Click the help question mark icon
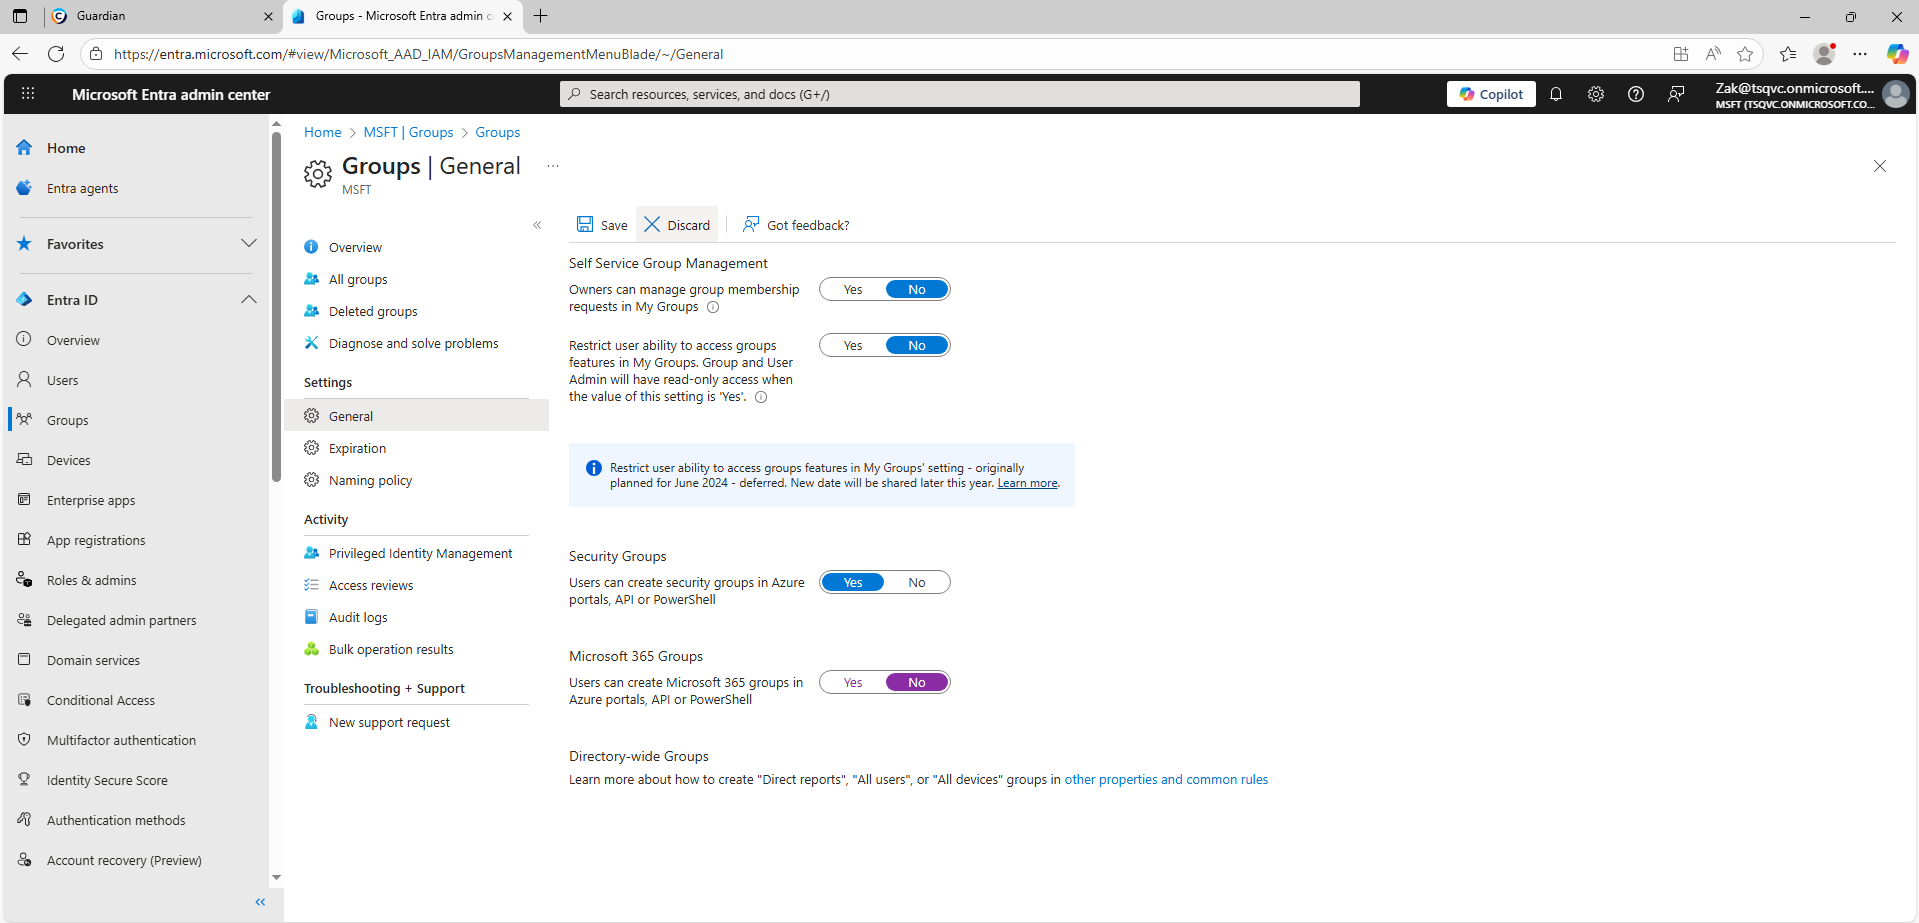The height and width of the screenshot is (923, 1919). coord(1636,94)
